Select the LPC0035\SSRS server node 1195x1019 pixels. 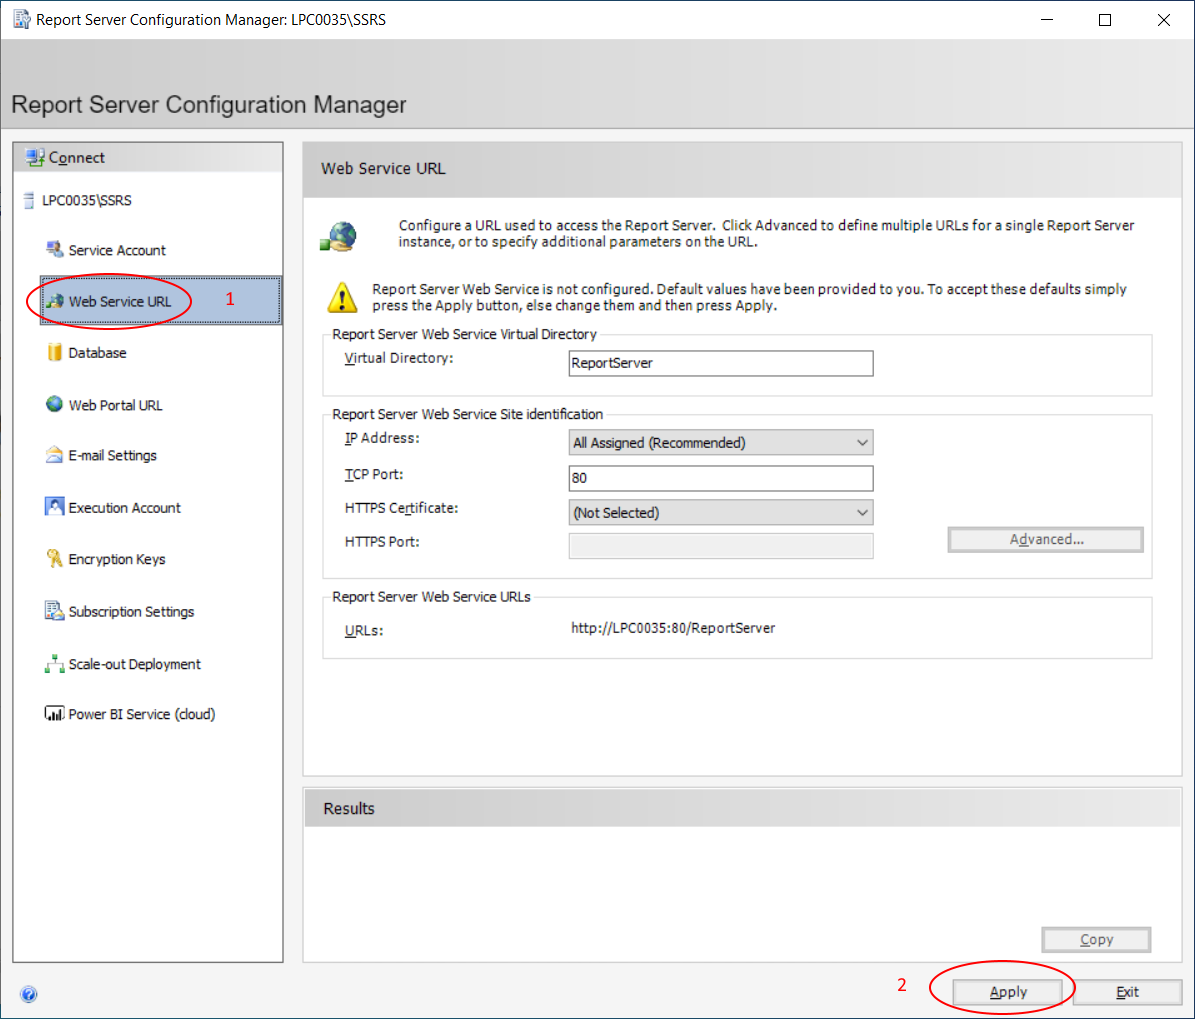coord(86,200)
